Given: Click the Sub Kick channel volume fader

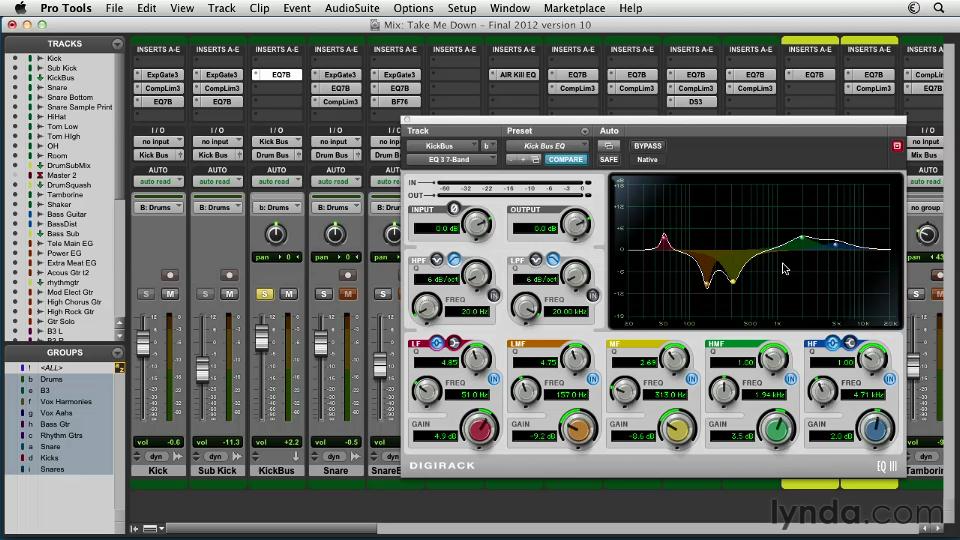Looking at the screenshot, I should [x=203, y=370].
